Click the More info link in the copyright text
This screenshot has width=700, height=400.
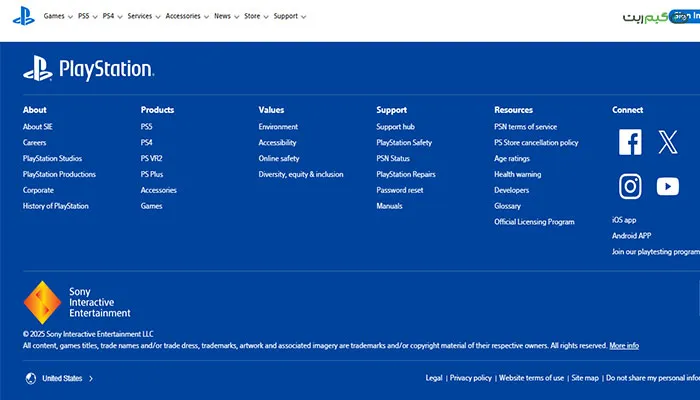click(624, 345)
